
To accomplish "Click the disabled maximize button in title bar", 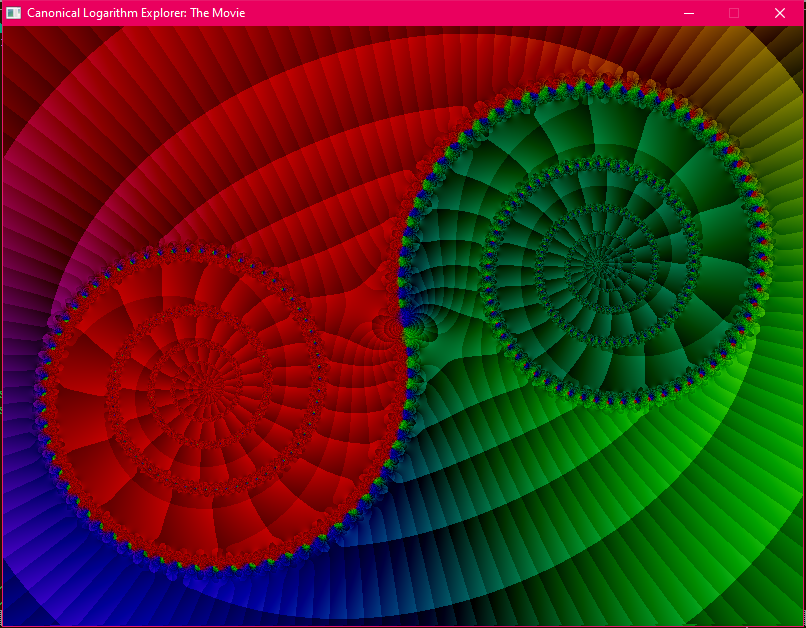I will click(x=734, y=13).
